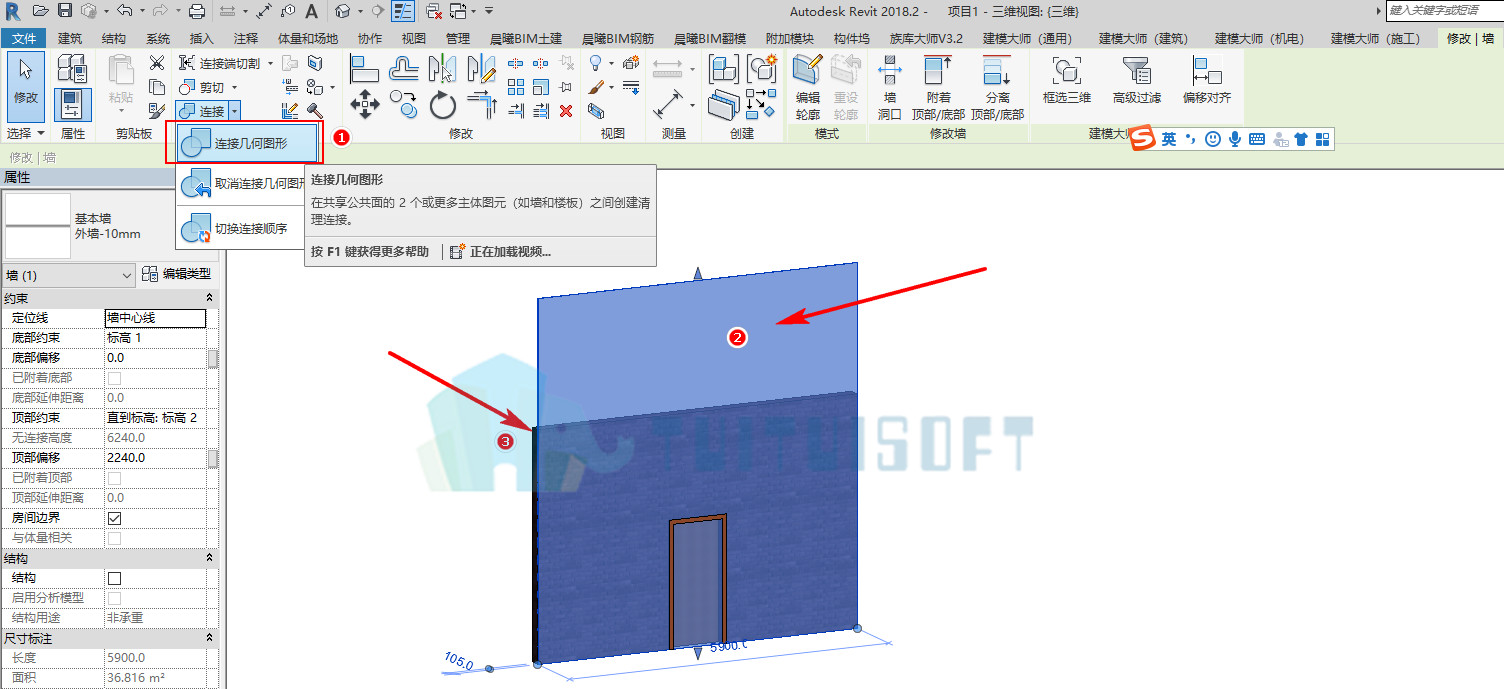The width and height of the screenshot is (1504, 689).
Task: Open the 建筑 ribbon tab
Action: point(70,38)
